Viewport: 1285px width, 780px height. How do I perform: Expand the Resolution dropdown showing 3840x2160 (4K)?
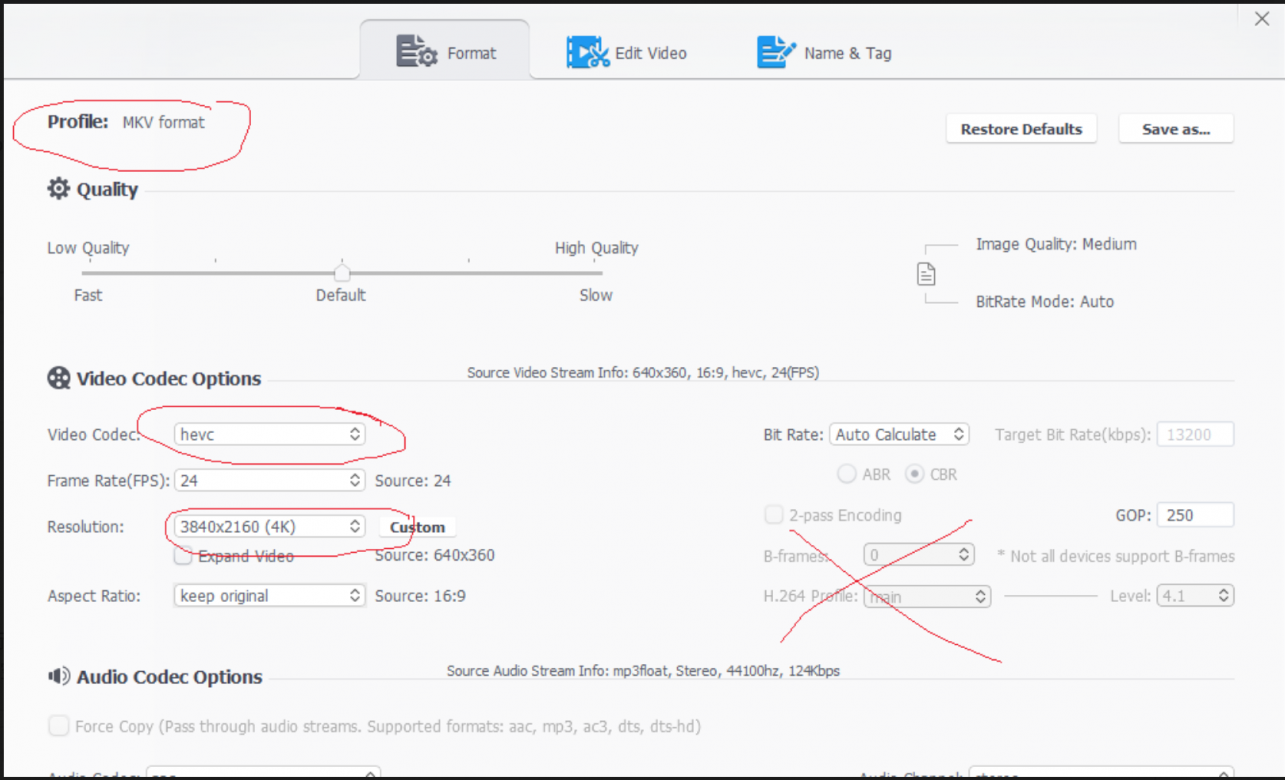(x=270, y=526)
